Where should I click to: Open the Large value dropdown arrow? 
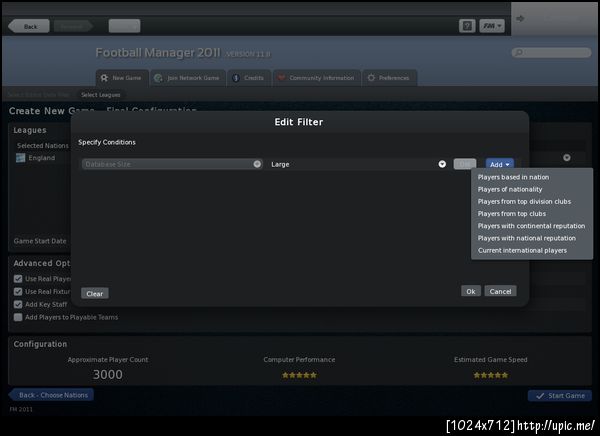[x=442, y=164]
